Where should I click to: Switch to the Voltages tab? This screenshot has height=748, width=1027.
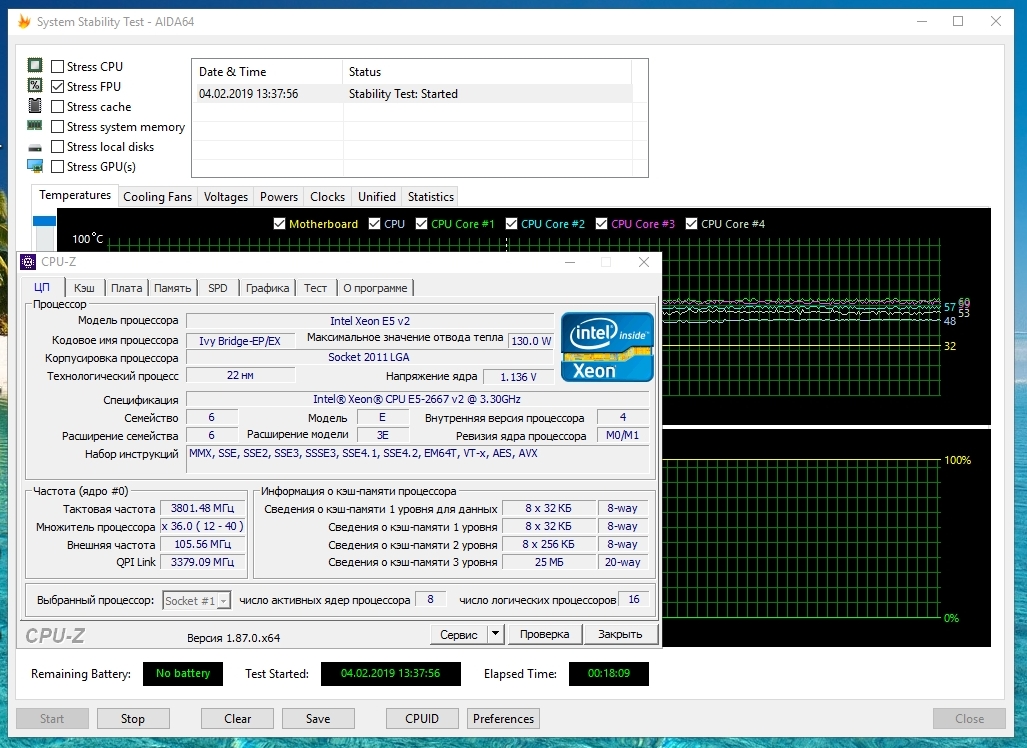tap(225, 196)
